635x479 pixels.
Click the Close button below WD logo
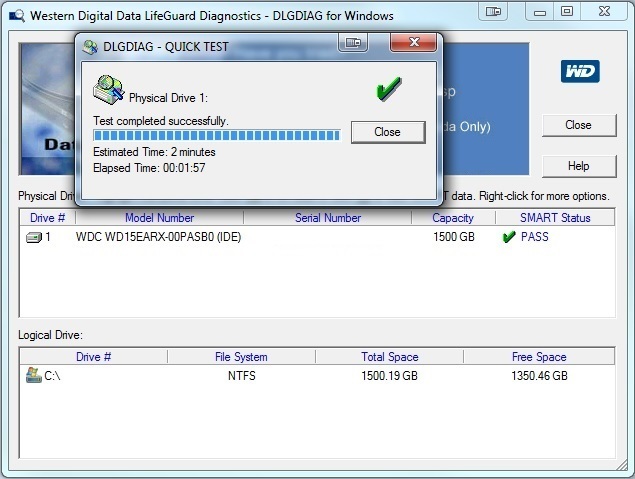579,125
